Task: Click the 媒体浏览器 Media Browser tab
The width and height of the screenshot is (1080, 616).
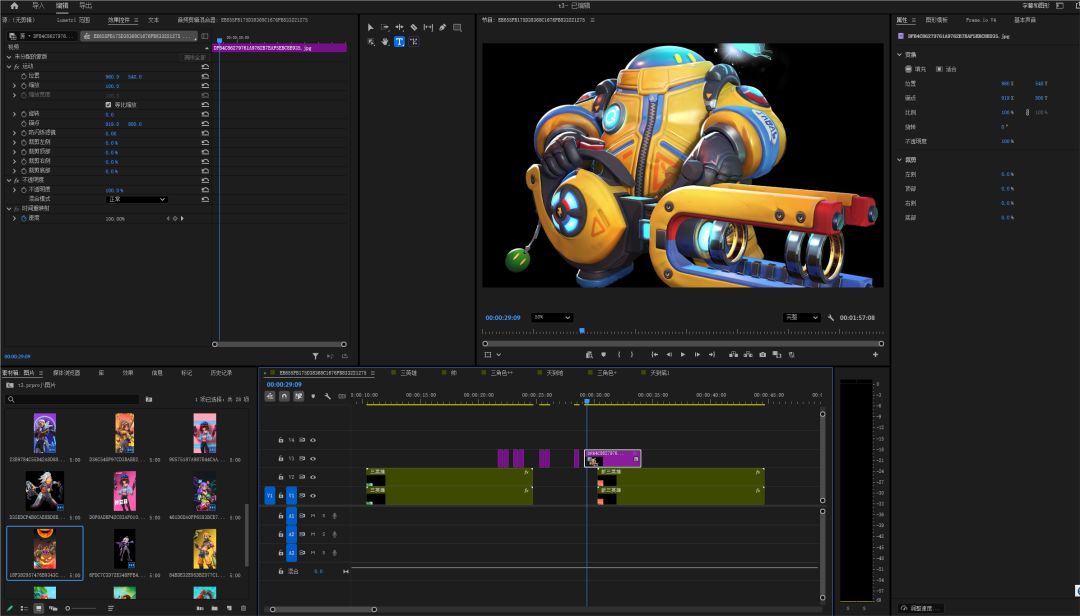Action: point(67,373)
